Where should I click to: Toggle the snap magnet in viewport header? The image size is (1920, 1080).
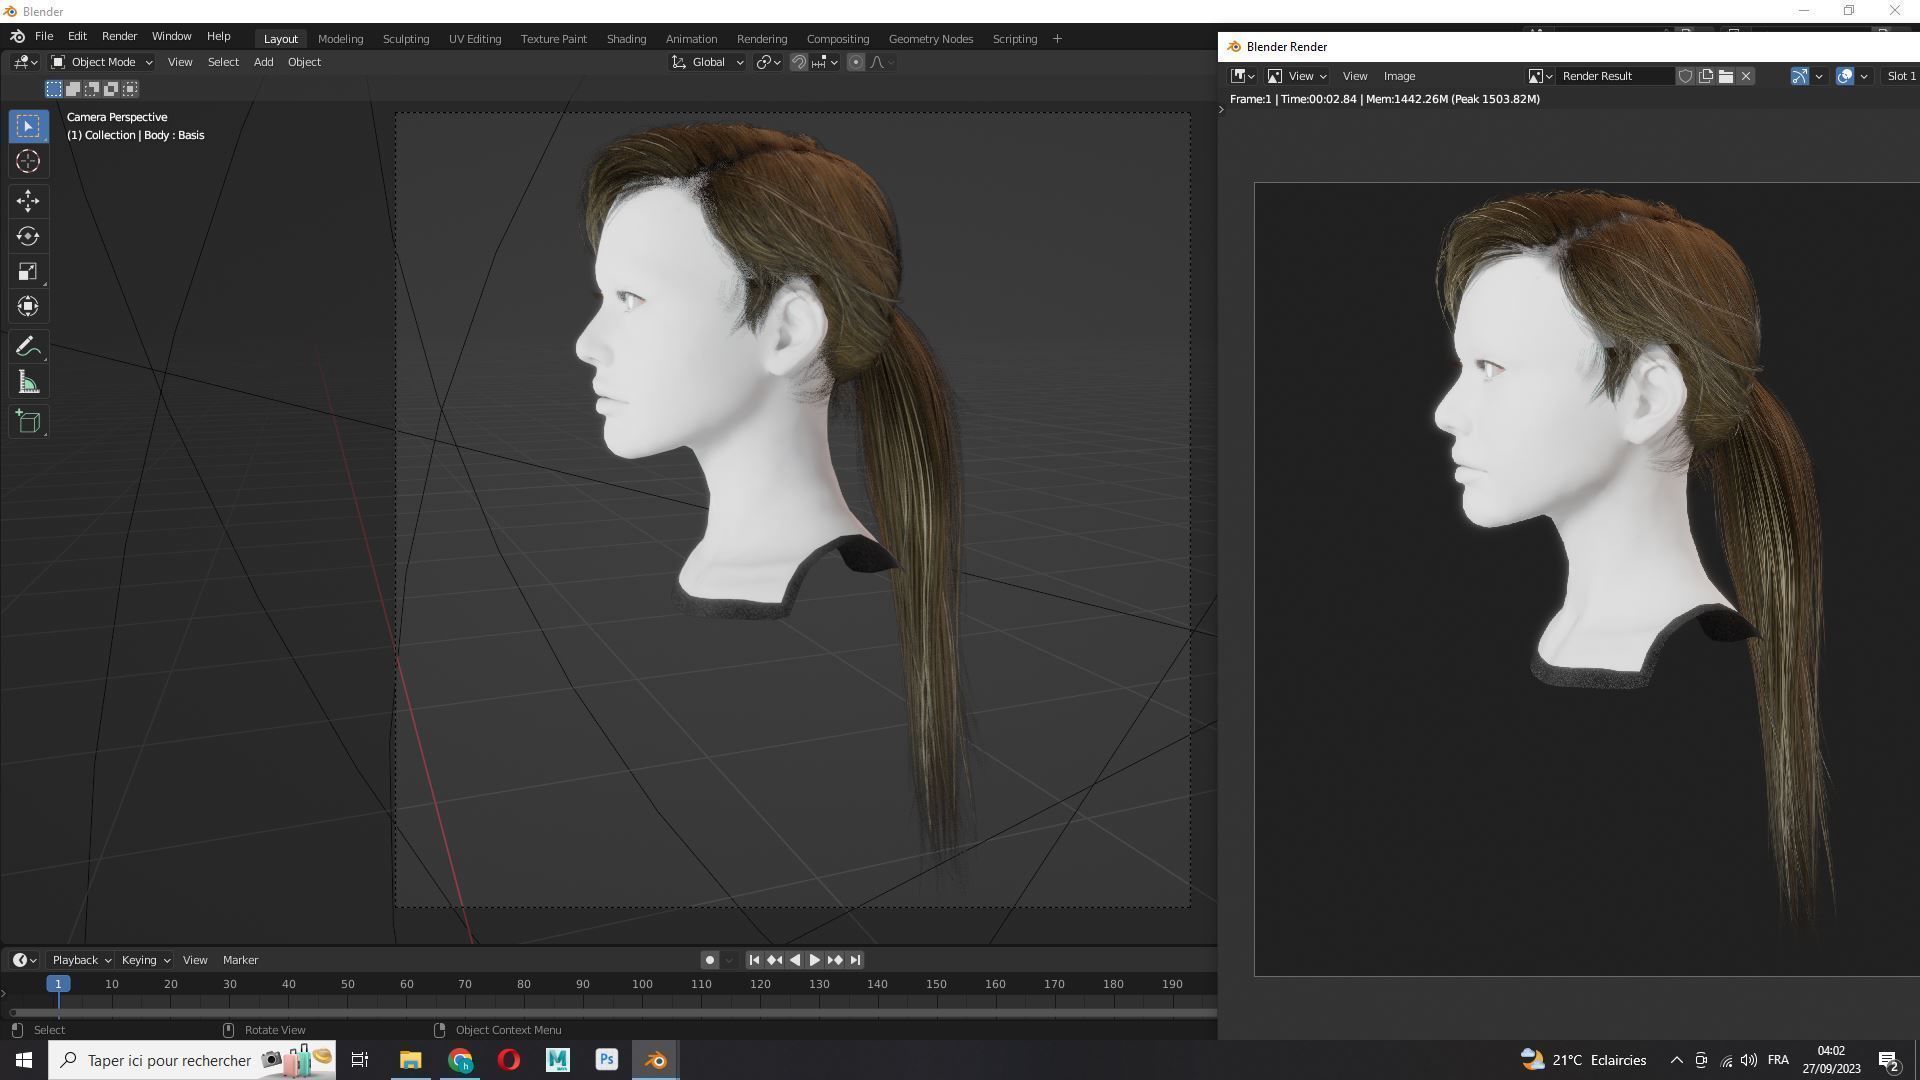click(x=799, y=62)
